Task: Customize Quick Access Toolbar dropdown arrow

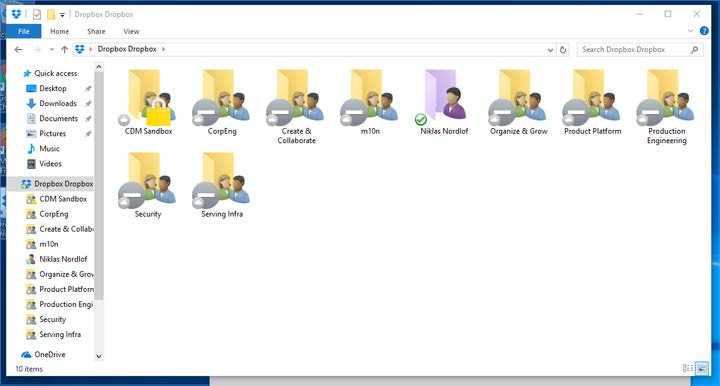Action: click(62, 15)
